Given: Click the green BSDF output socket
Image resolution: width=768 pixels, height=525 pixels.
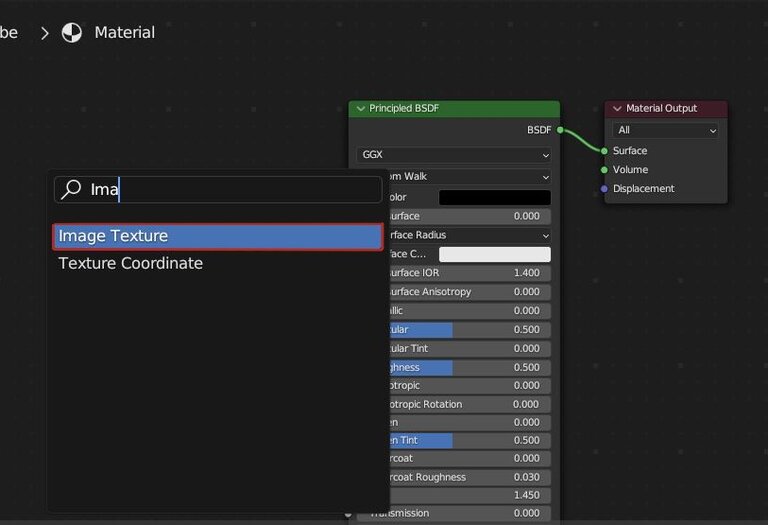Looking at the screenshot, I should (560, 130).
